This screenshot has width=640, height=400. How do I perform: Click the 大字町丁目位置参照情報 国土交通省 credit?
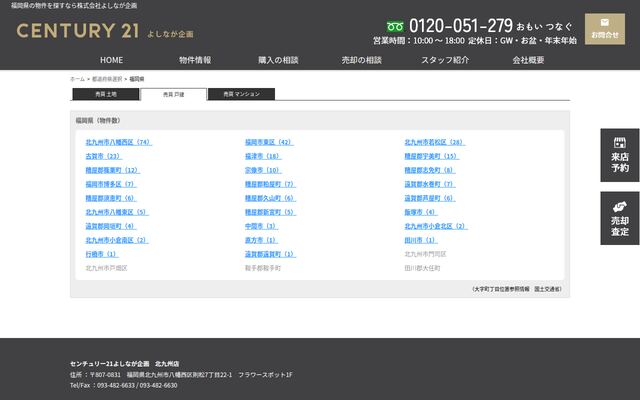click(x=517, y=289)
